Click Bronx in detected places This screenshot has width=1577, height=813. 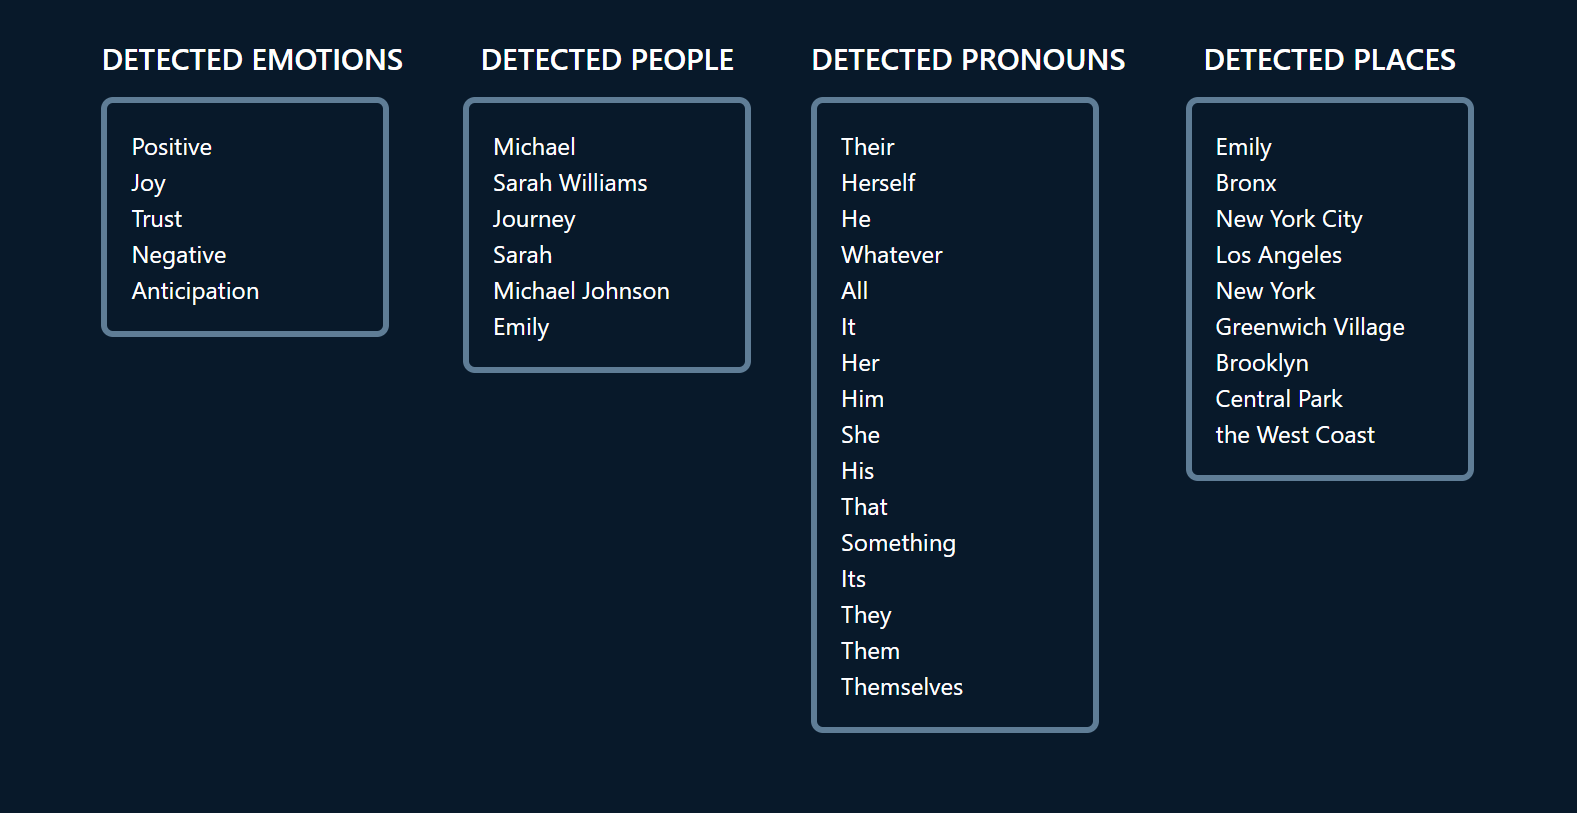coord(1246,183)
